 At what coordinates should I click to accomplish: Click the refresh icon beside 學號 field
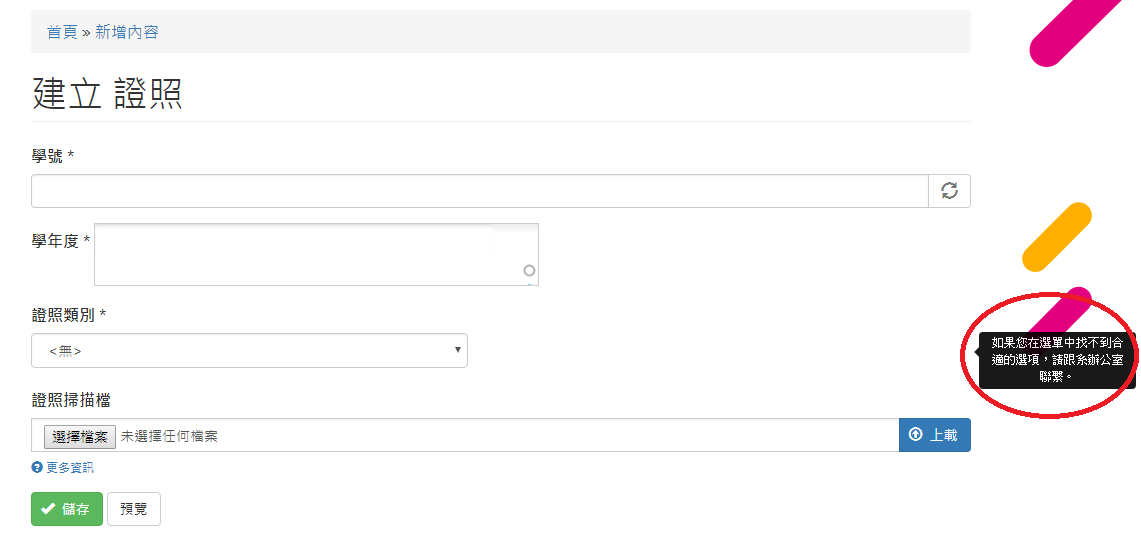(949, 191)
